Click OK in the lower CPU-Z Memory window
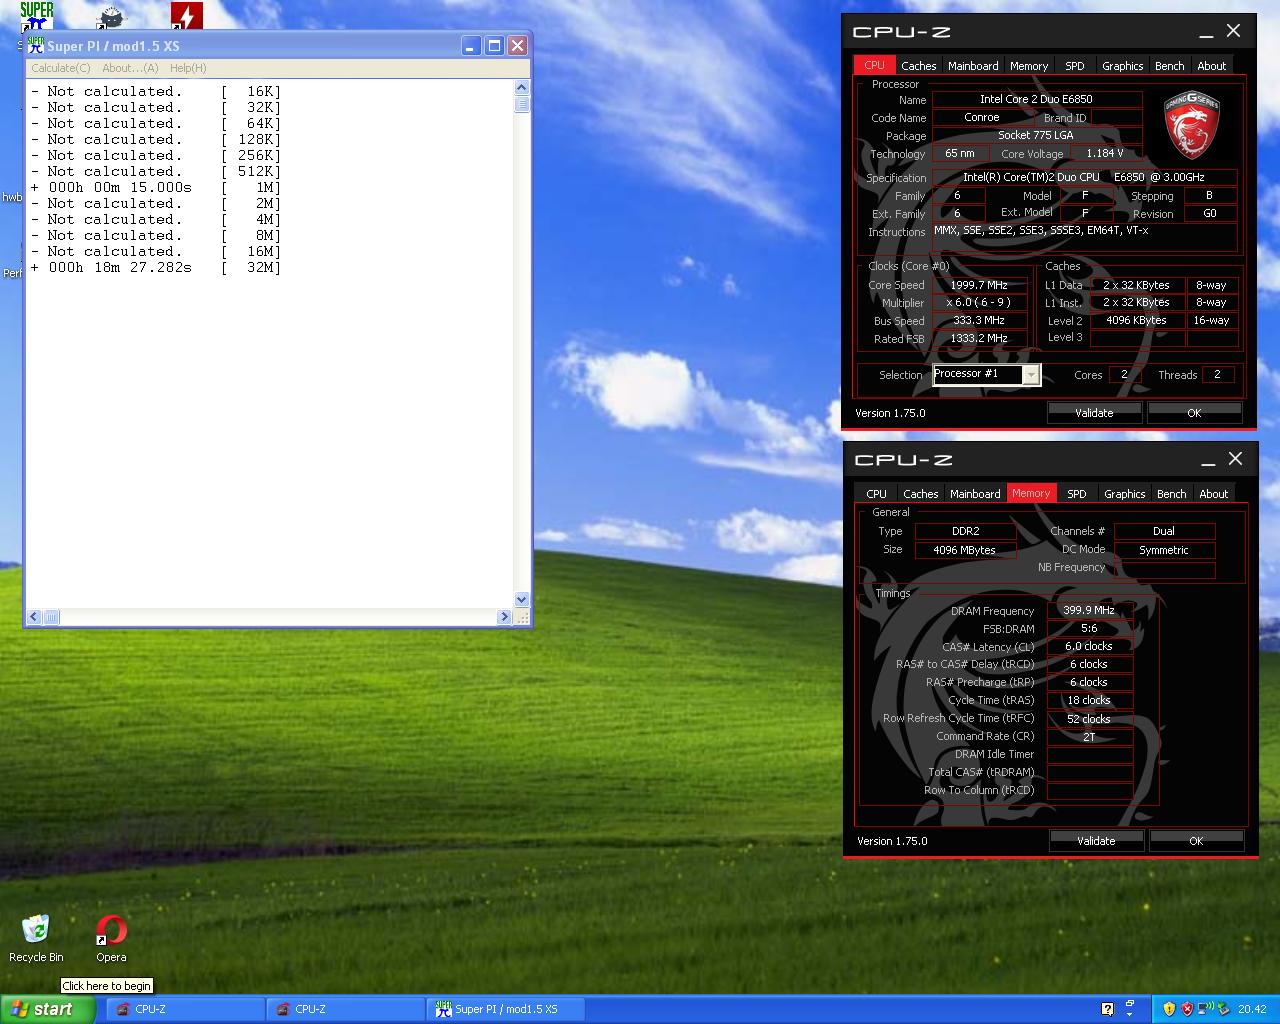Image resolution: width=1280 pixels, height=1024 pixels. point(1196,840)
